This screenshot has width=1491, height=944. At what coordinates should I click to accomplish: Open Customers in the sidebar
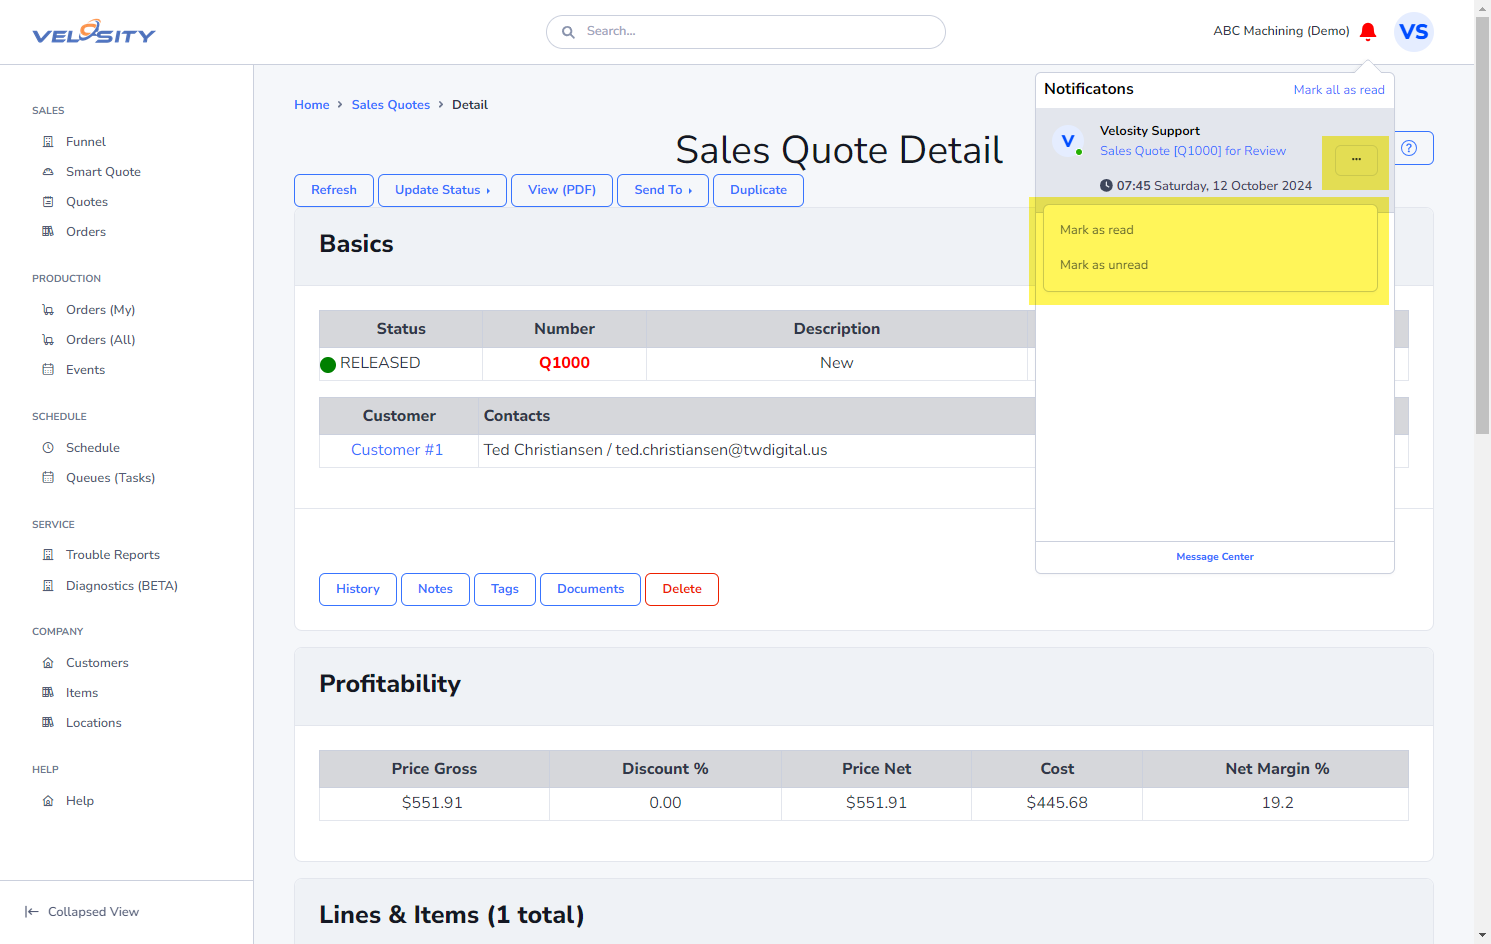click(x=97, y=663)
